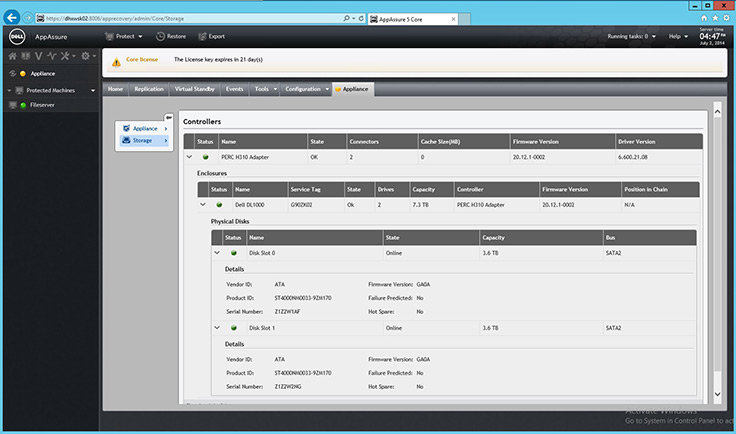The height and width of the screenshot is (434, 736).
Task: Click the Export button
Action: (x=211, y=36)
